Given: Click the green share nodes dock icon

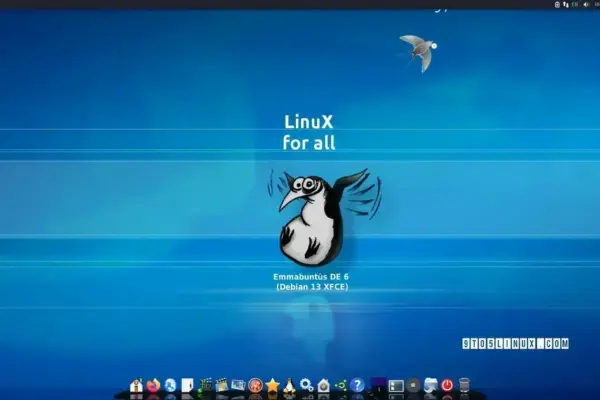Looking at the screenshot, I should point(340,385).
